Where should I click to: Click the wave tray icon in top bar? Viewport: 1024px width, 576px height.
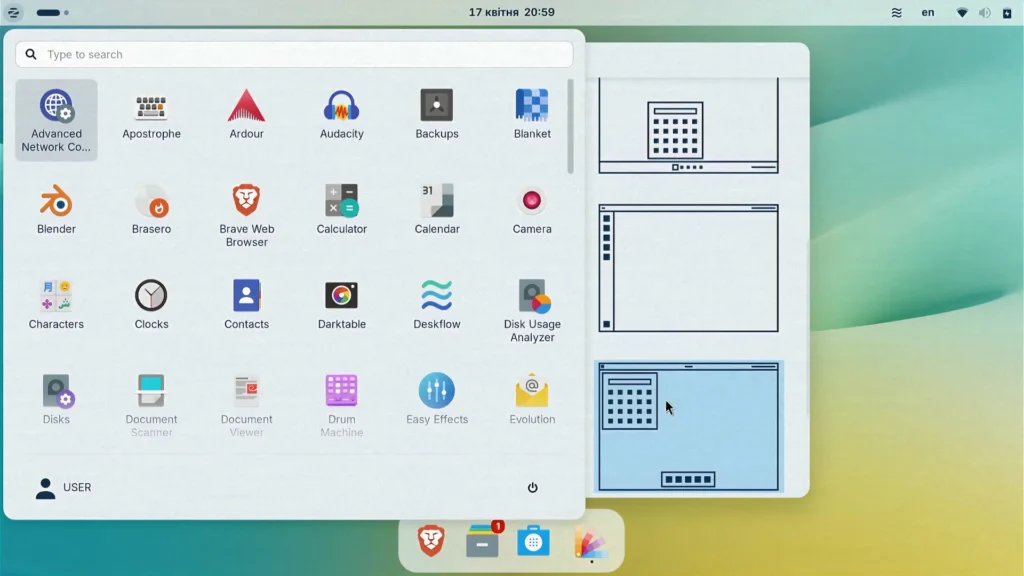(x=897, y=12)
